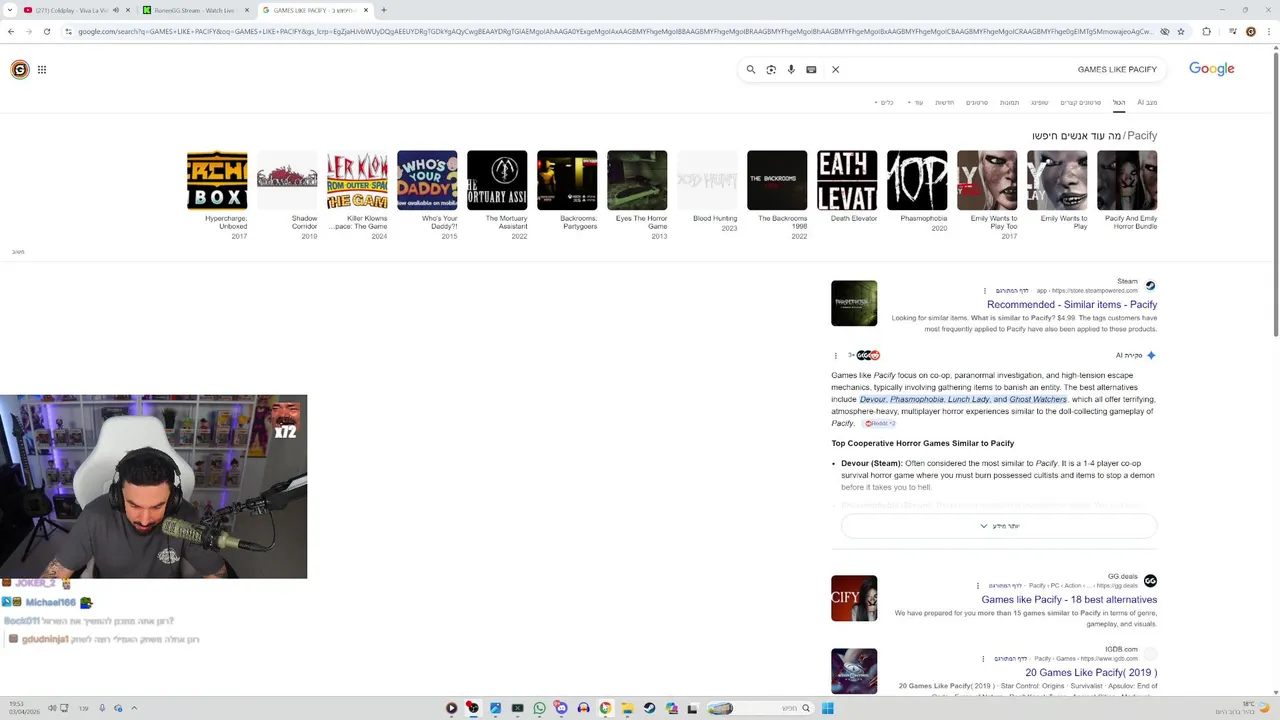Viewport: 1280px width, 720px height.
Task: Open the browser Extensions puzzle icon
Action: (1206, 31)
